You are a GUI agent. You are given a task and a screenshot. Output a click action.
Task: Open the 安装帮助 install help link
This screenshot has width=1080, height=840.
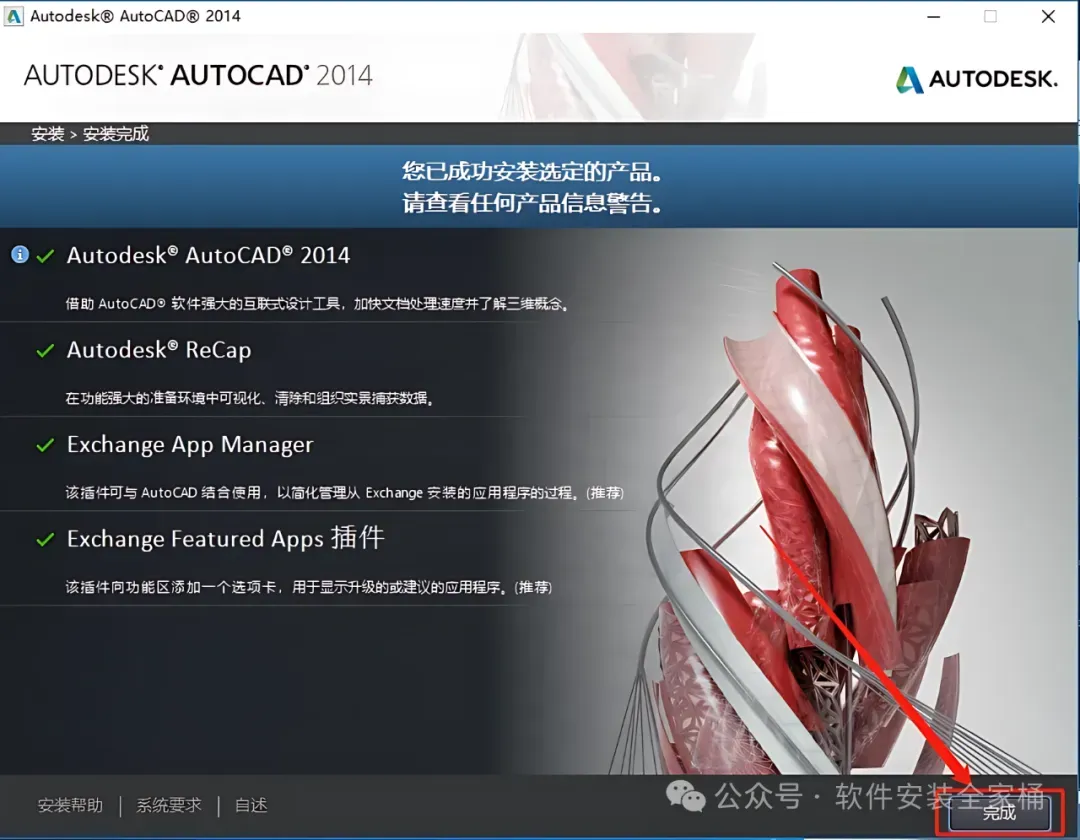tap(70, 805)
